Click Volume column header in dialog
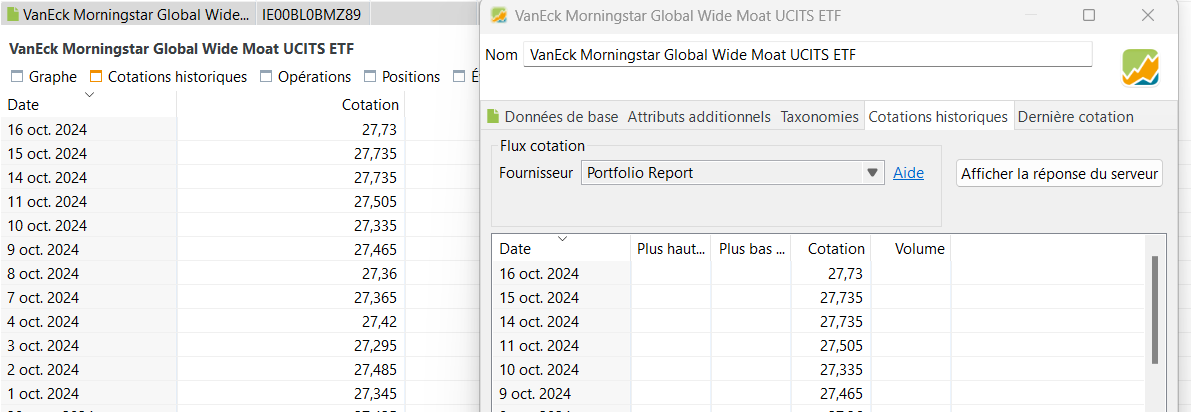This screenshot has width=1191, height=412. point(911,248)
